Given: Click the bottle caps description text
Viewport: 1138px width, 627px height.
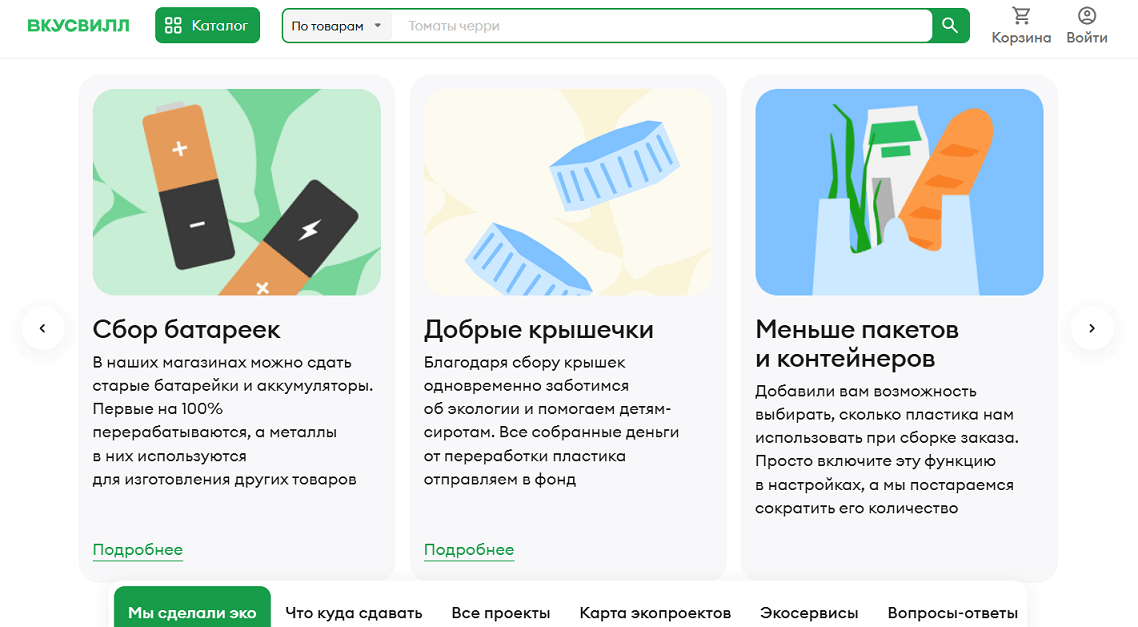Looking at the screenshot, I should [x=552, y=421].
